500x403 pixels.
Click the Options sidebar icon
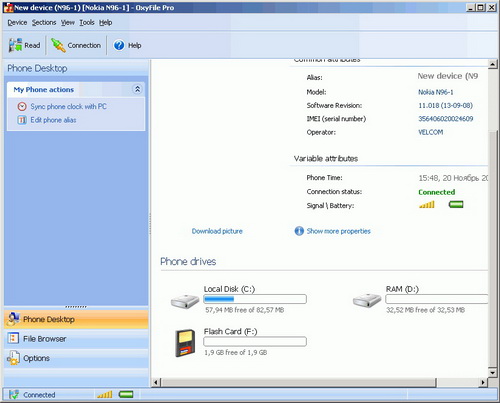point(13,358)
